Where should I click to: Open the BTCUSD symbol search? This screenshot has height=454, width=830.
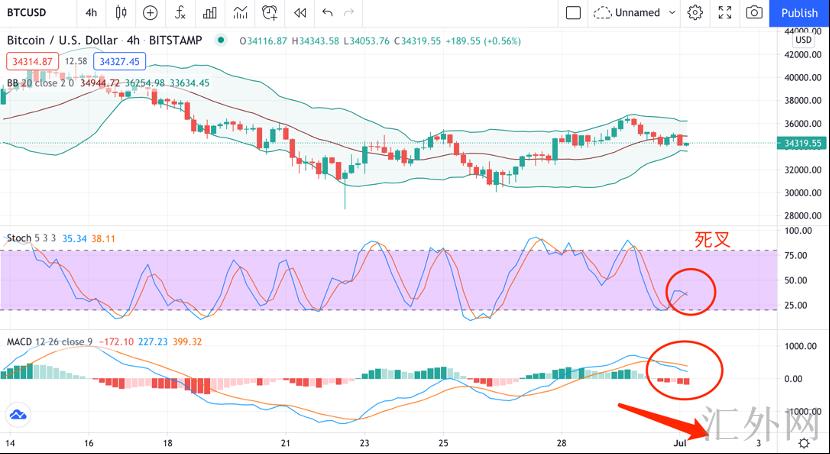tap(26, 13)
